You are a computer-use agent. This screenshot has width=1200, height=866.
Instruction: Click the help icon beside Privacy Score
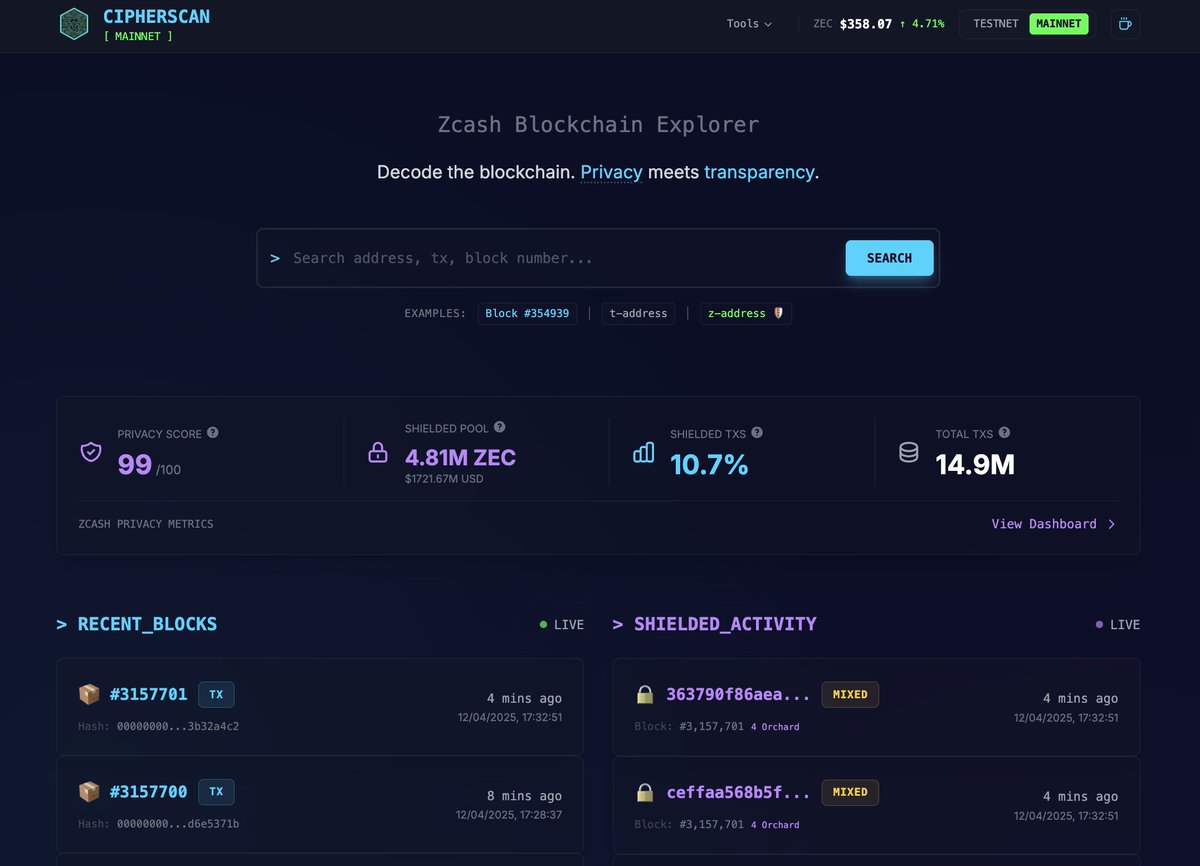tap(212, 433)
